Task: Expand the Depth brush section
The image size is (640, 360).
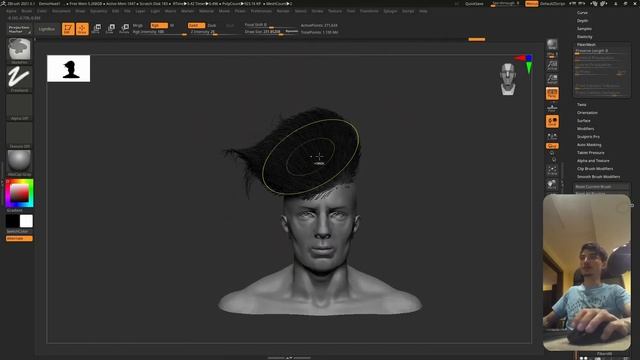Action: pos(582,21)
